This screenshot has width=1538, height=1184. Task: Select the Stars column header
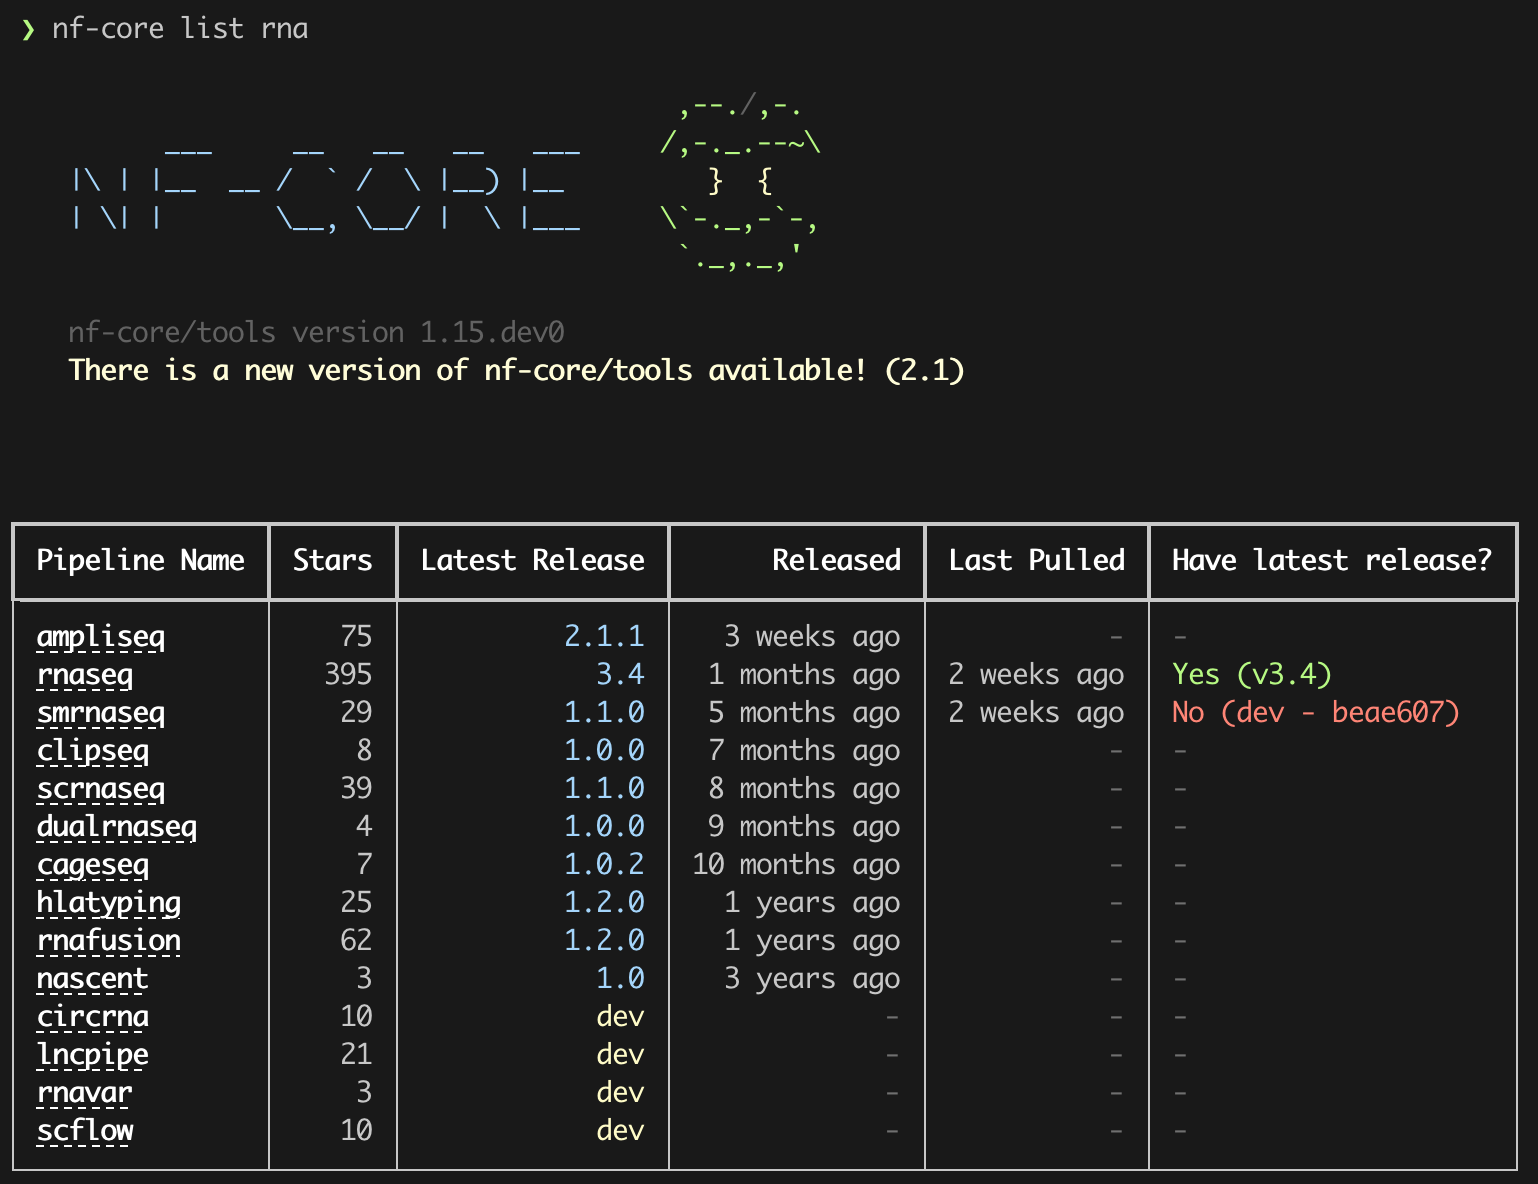[x=332, y=561]
